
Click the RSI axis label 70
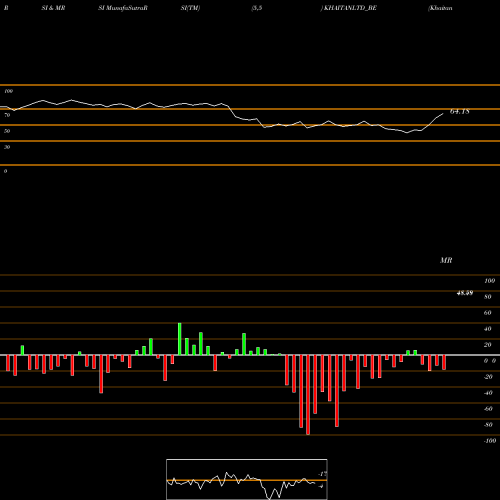(x=7, y=115)
